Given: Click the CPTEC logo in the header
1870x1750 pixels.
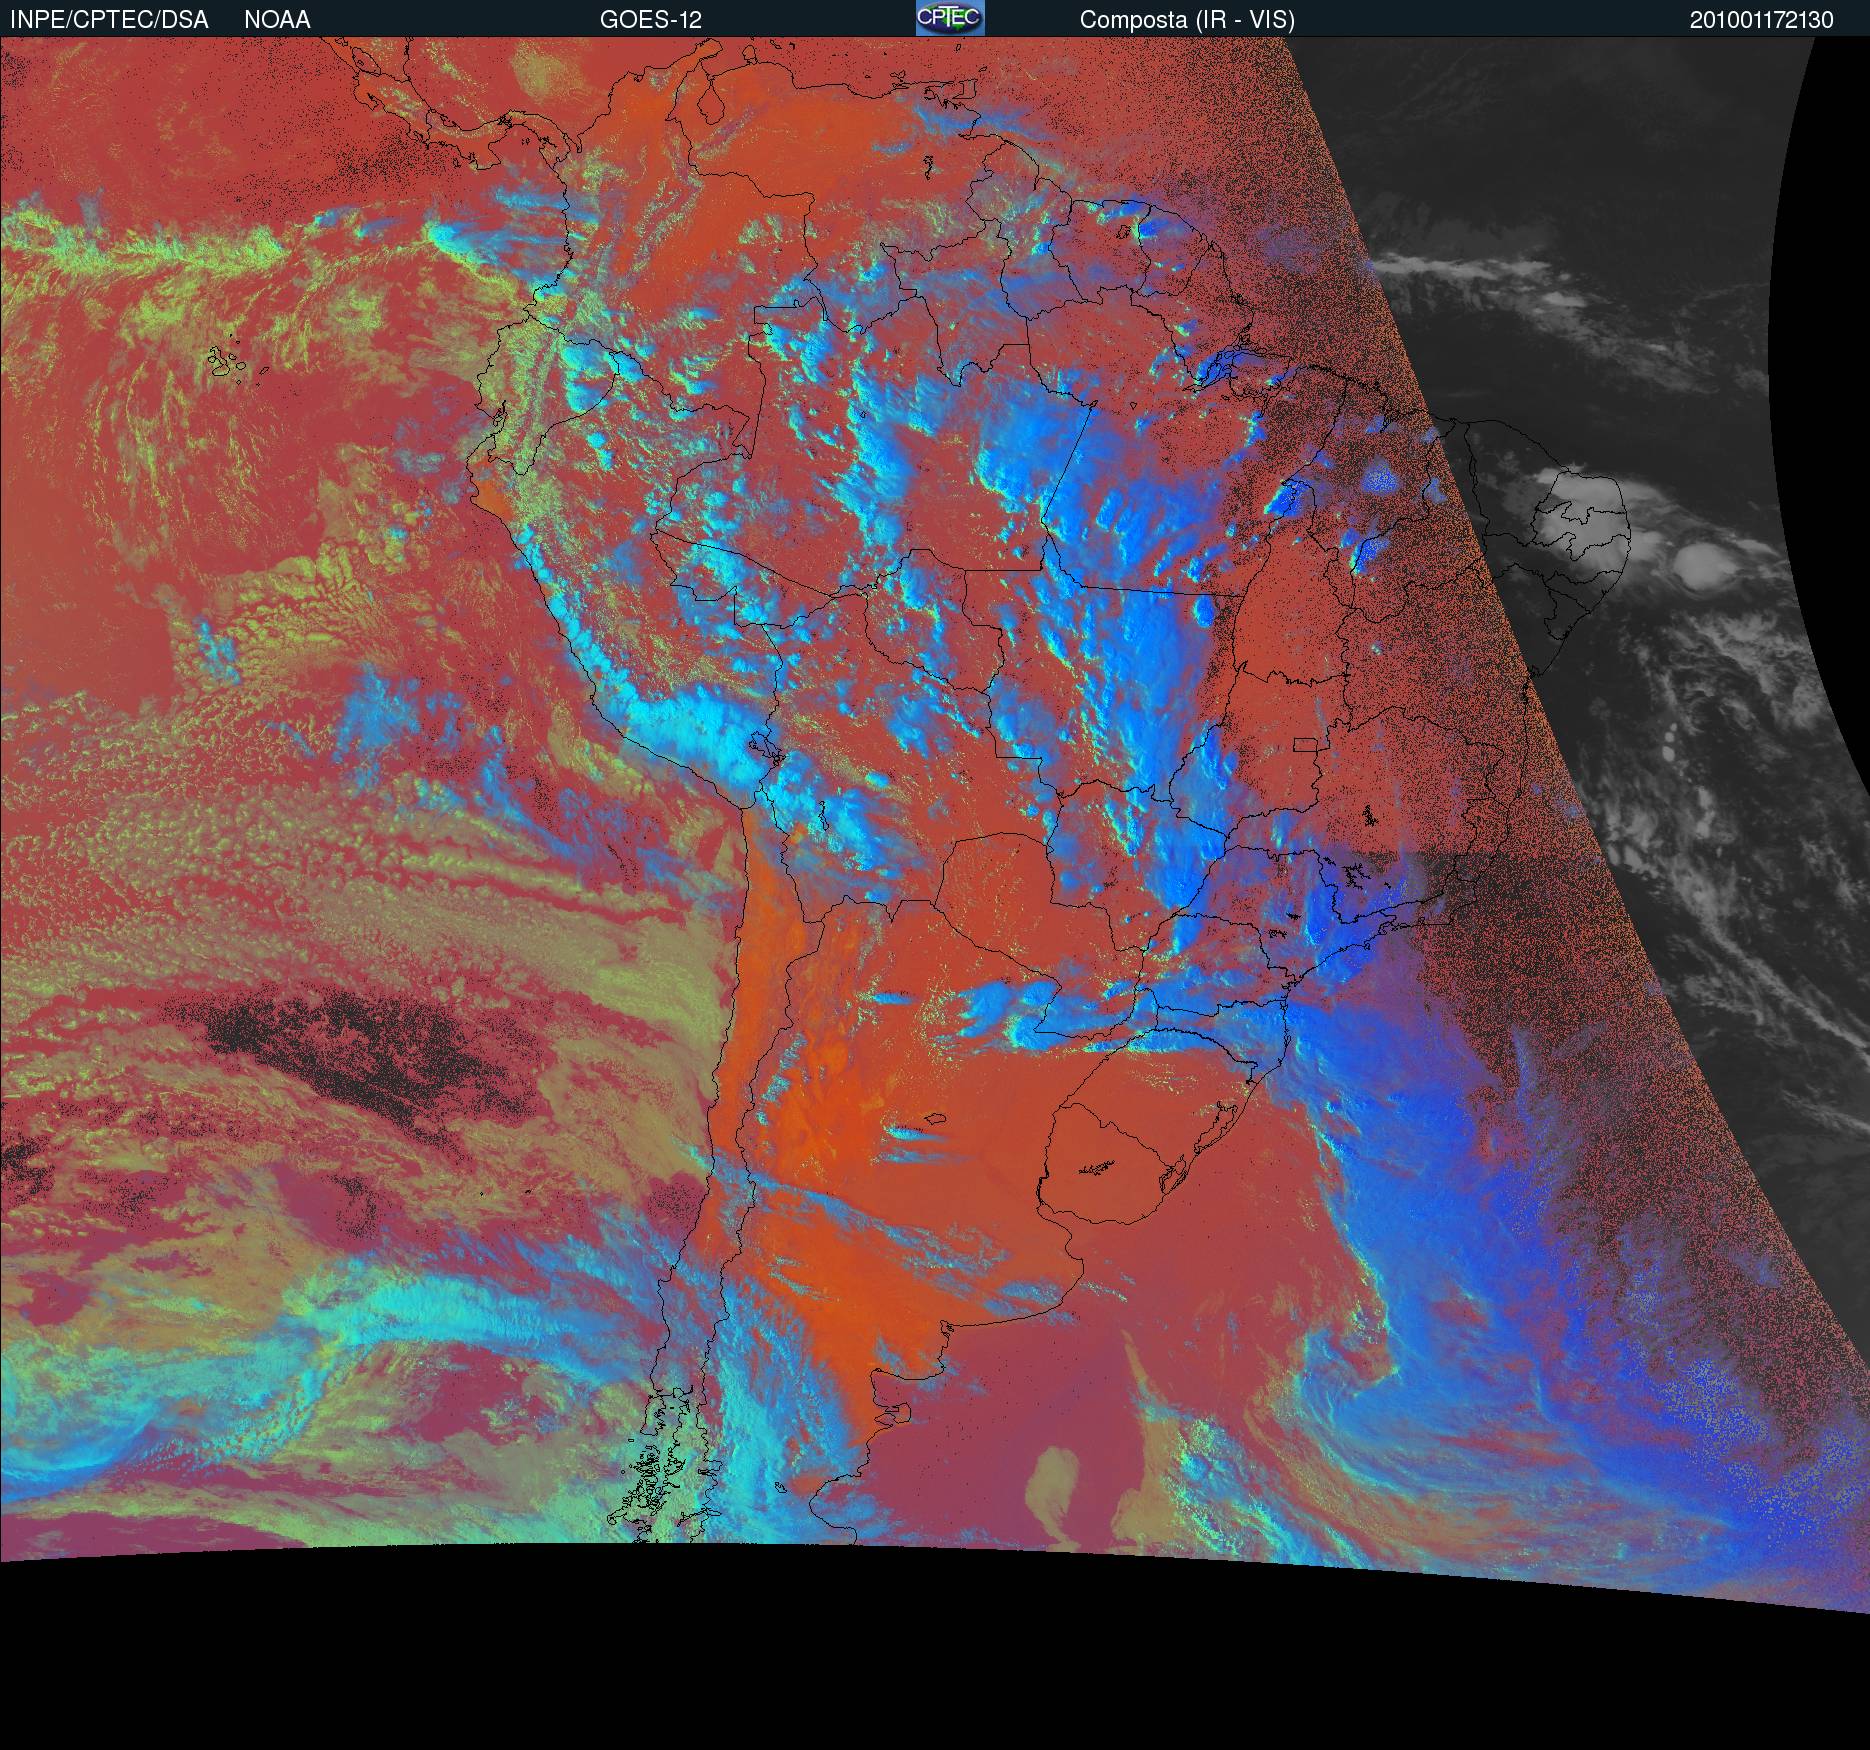Looking at the screenshot, I should coord(950,18).
